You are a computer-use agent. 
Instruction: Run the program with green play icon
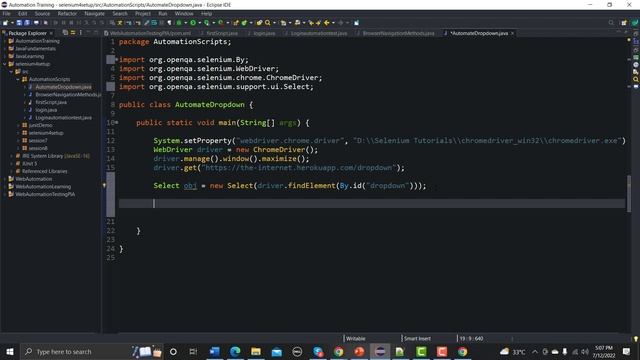tap(193, 23)
